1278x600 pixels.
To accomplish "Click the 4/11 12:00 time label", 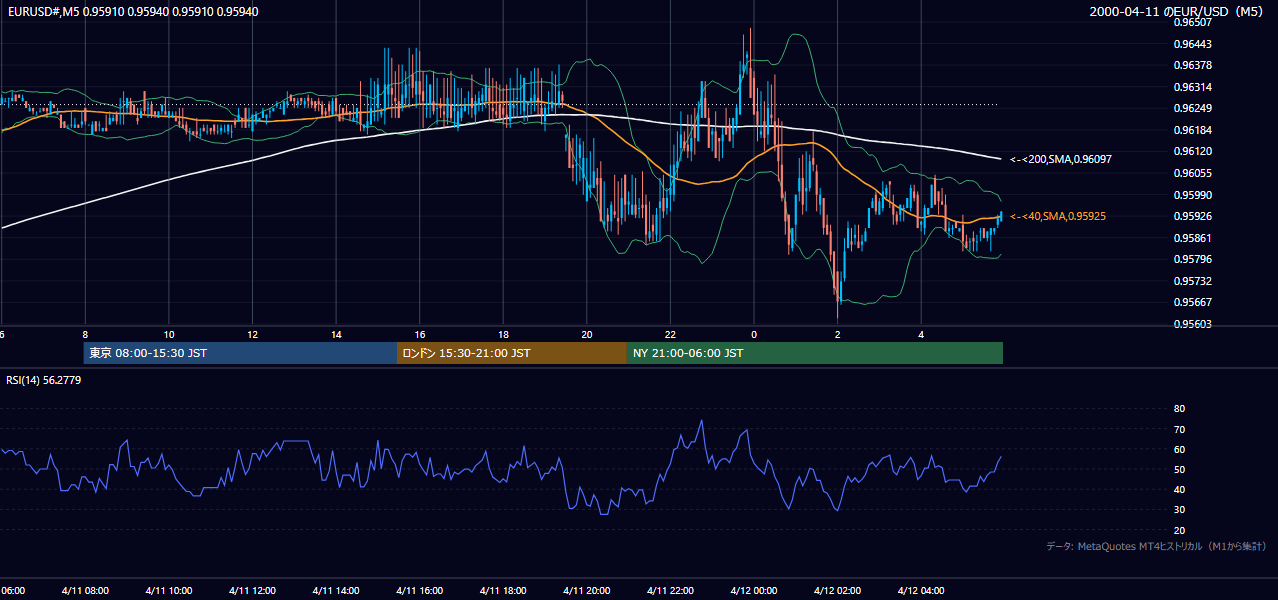I will (252, 590).
